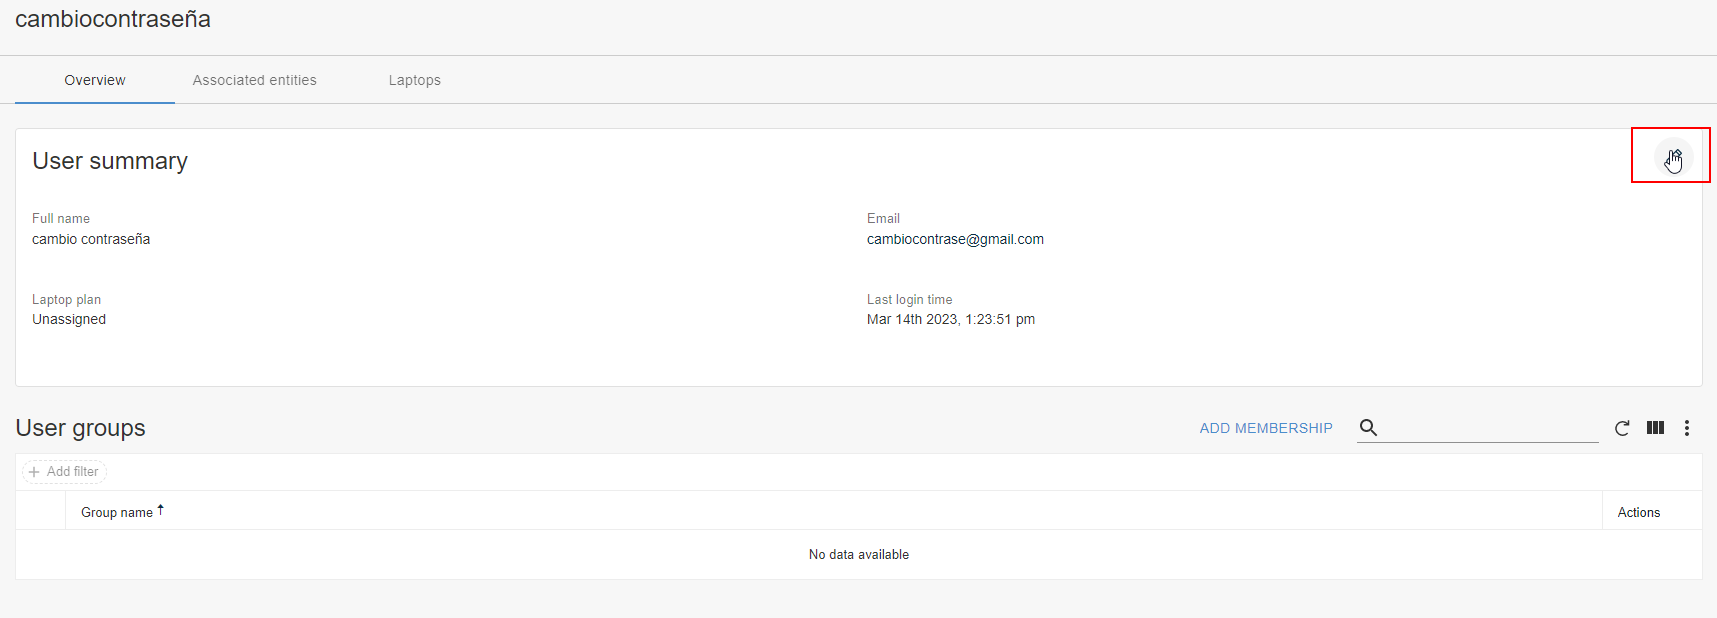The height and width of the screenshot is (618, 1717).
Task: Click the full name value cambio contraseña
Action: tap(91, 239)
